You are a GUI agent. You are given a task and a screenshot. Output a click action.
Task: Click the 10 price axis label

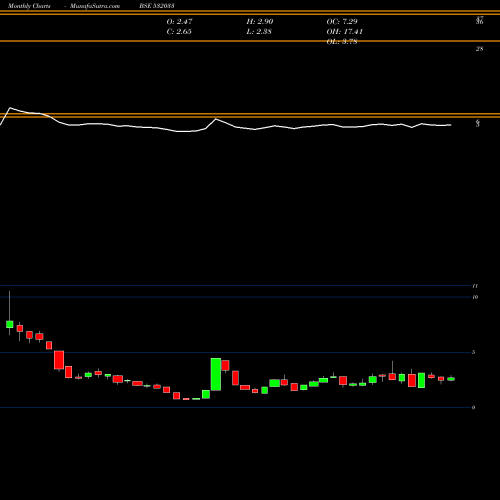point(475,297)
